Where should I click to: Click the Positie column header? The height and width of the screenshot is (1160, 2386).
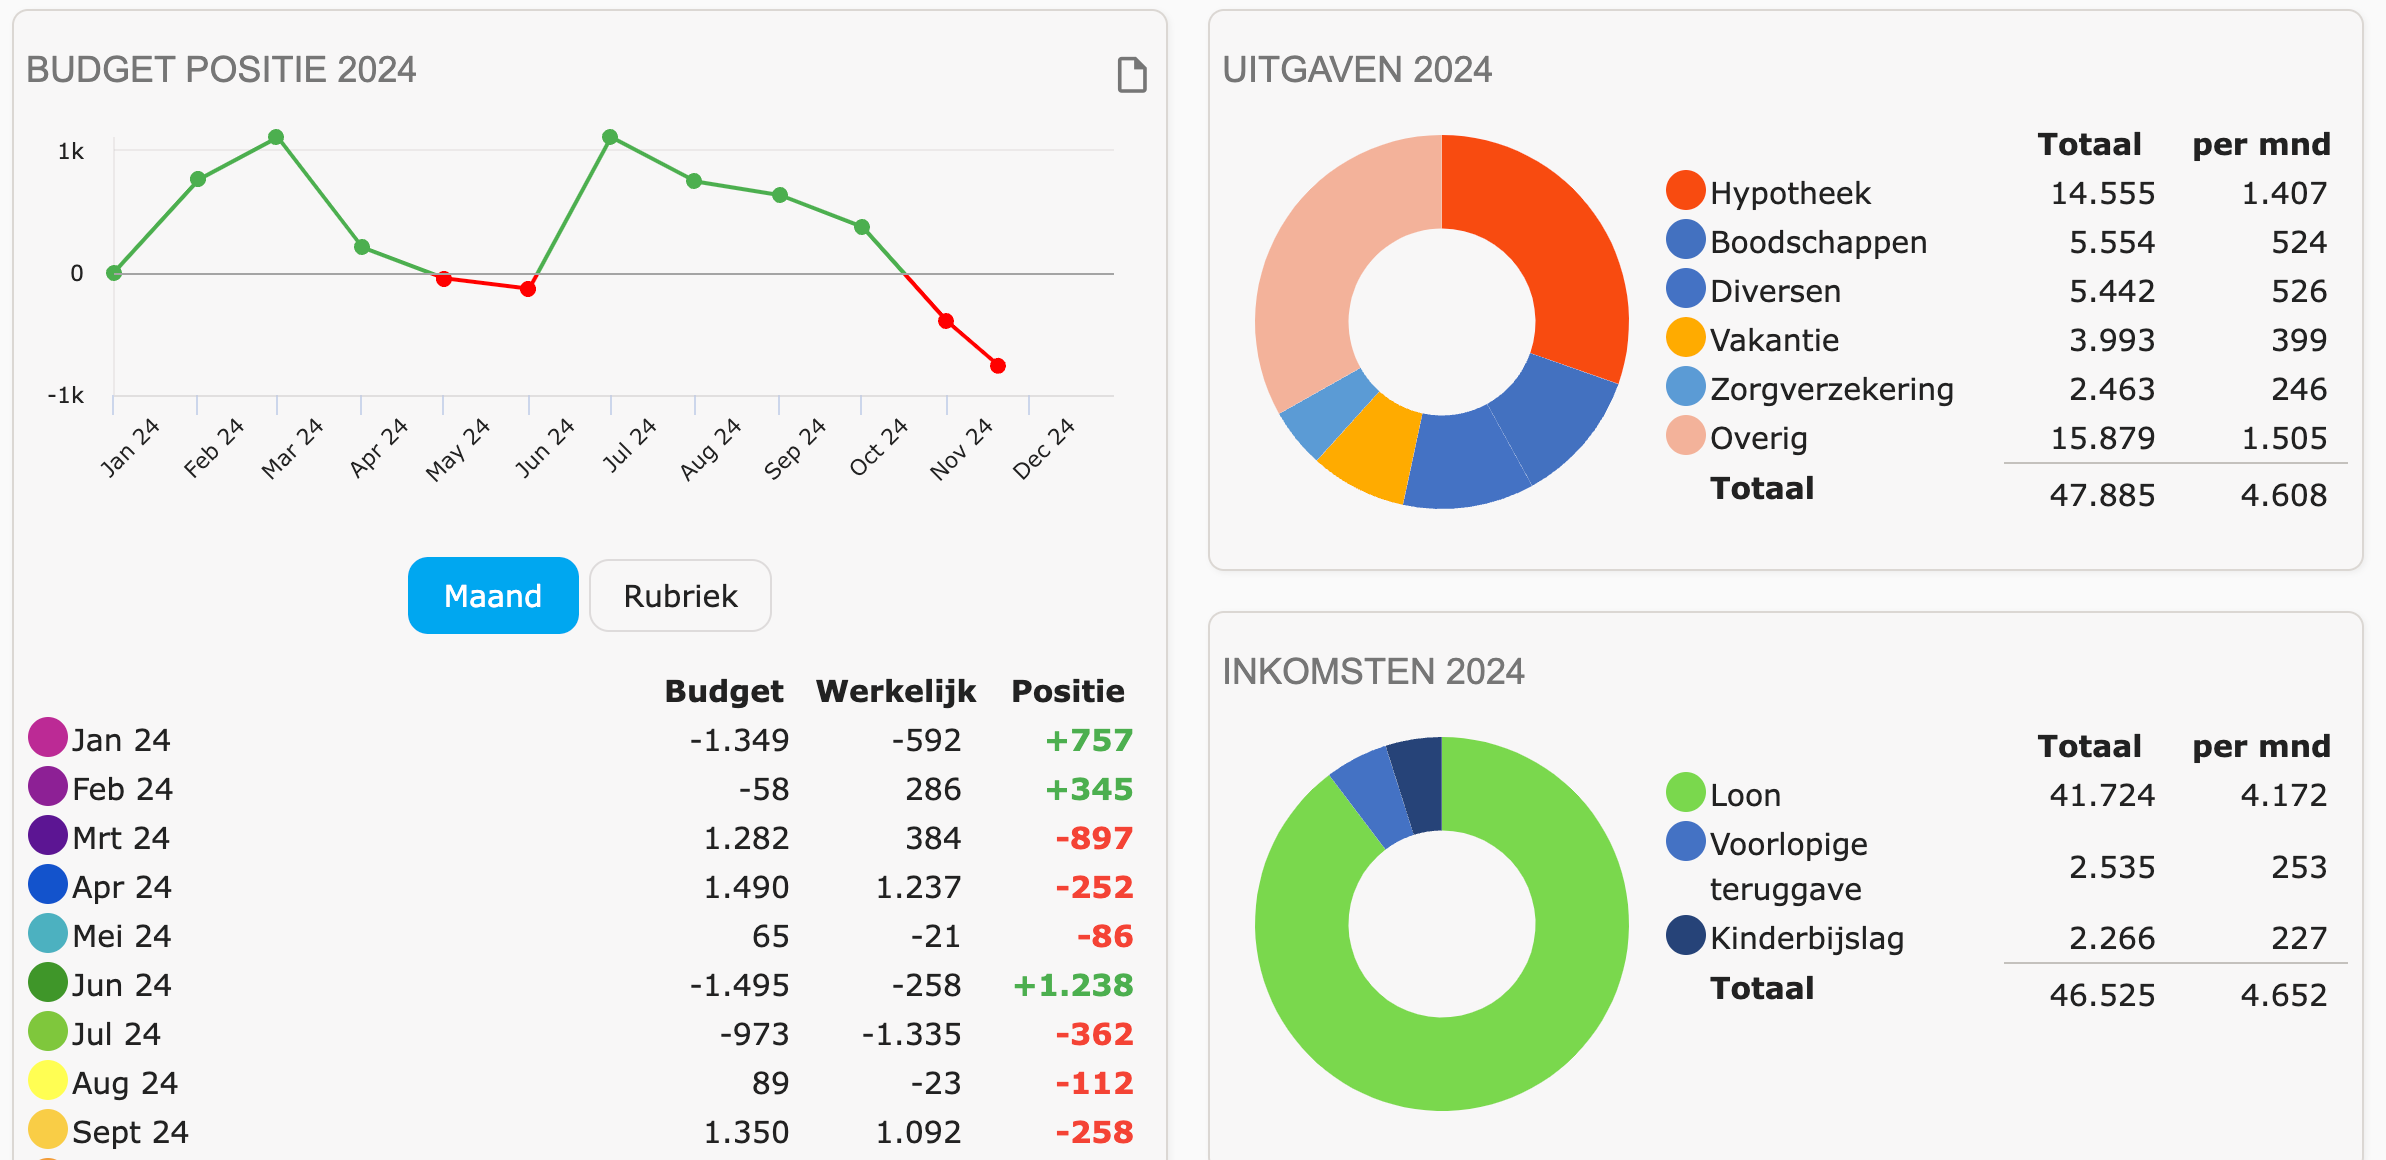1067,691
